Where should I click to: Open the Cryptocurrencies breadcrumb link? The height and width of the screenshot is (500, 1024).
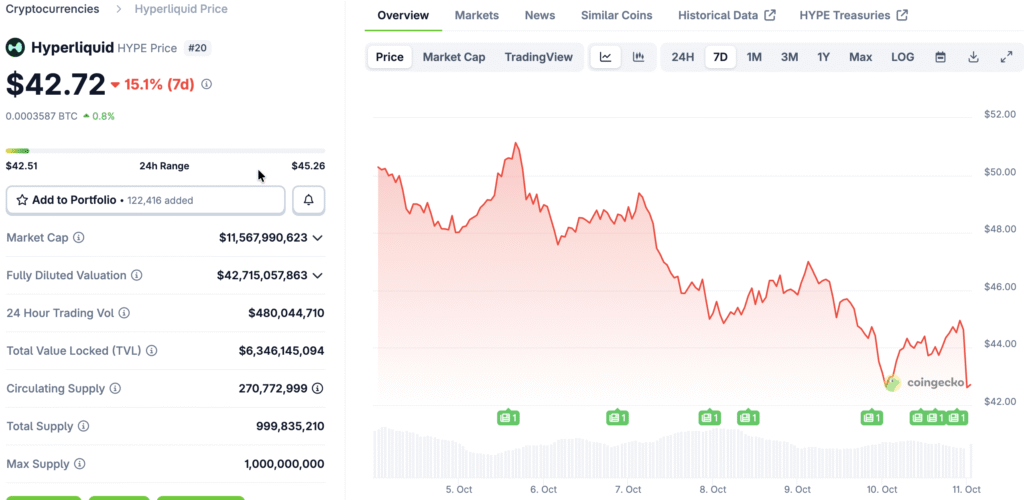click(x=52, y=9)
